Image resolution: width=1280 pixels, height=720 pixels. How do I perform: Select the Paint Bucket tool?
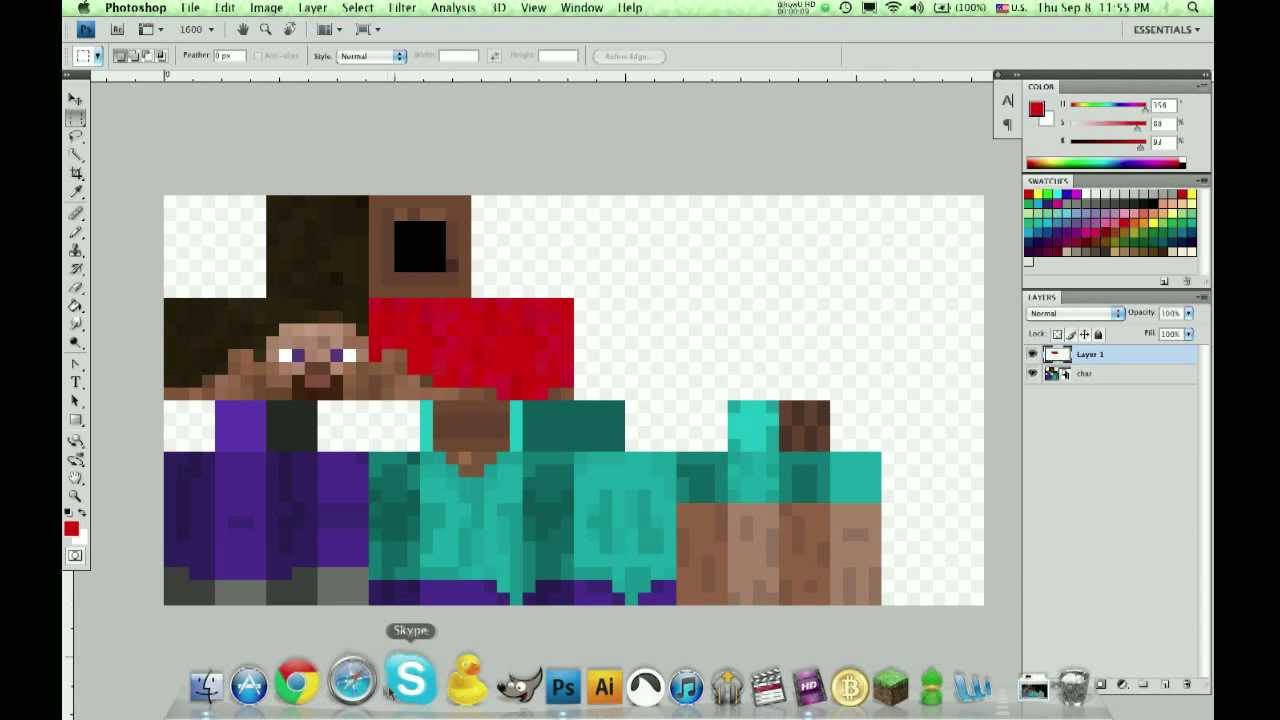tap(76, 307)
